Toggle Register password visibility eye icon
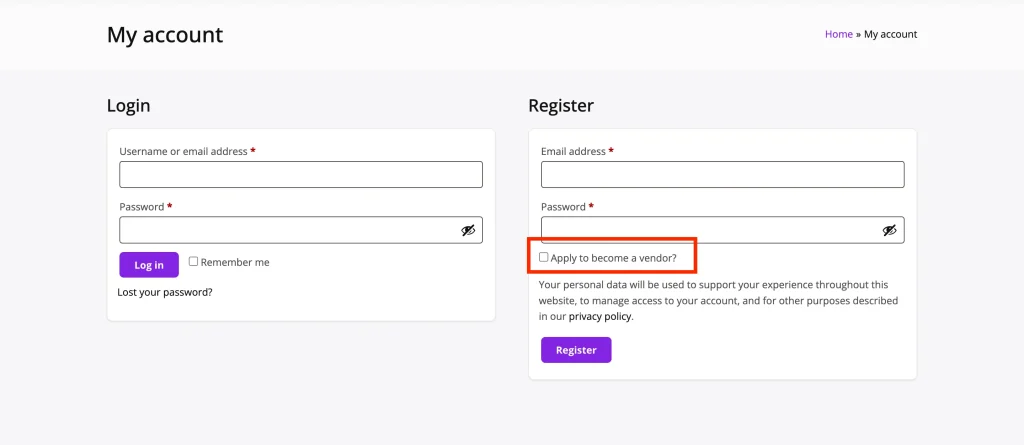 pyautogui.click(x=889, y=230)
